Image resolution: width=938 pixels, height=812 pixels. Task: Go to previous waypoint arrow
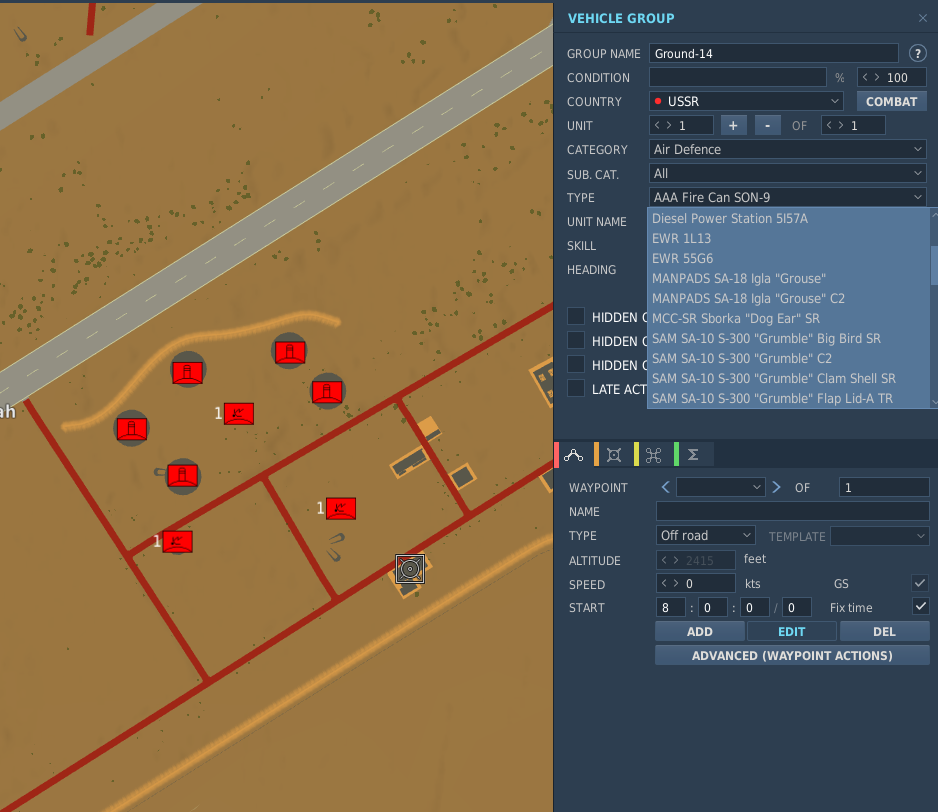click(665, 487)
